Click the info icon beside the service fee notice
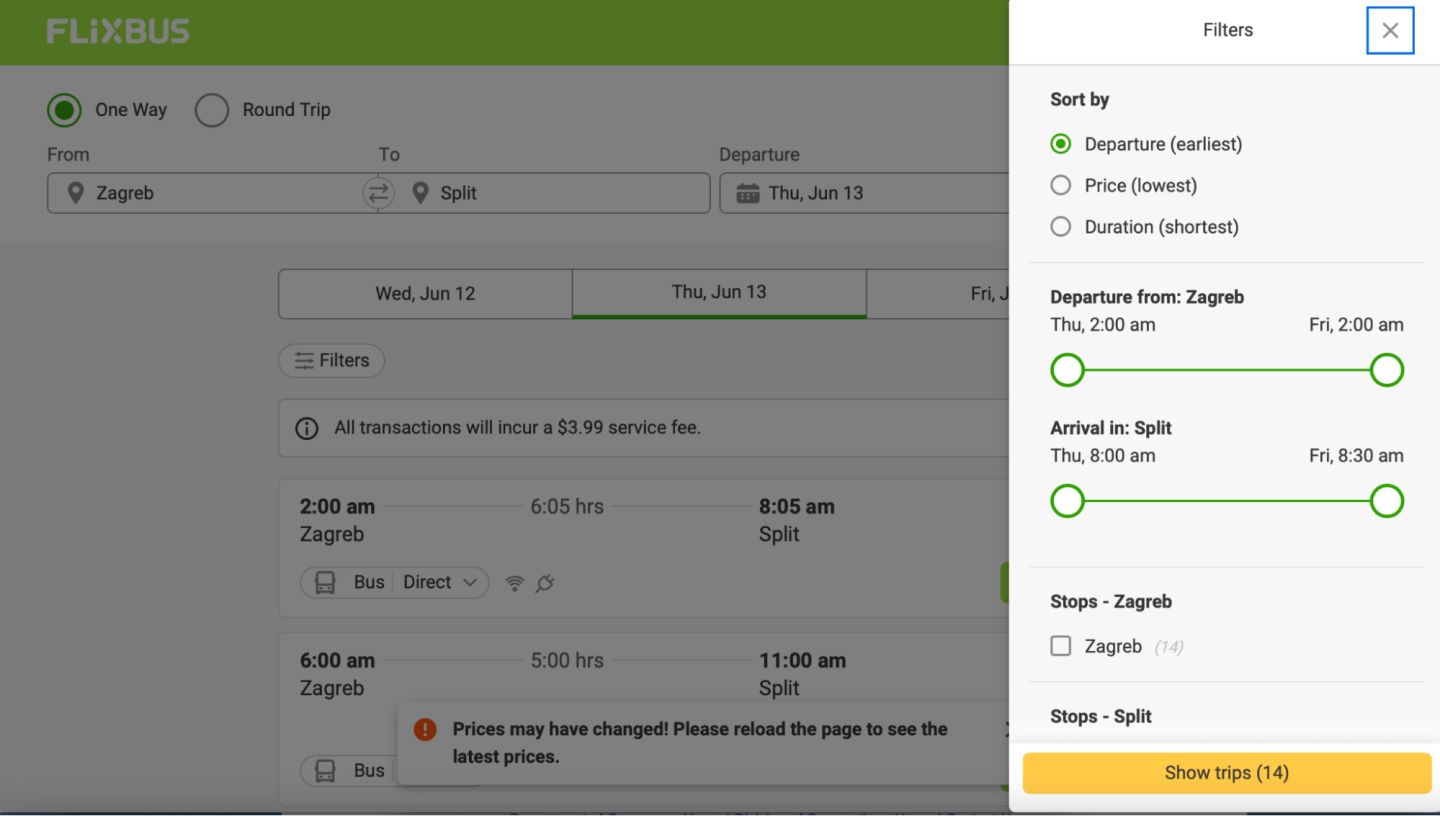Viewport: 1440px width, 816px height. point(307,428)
